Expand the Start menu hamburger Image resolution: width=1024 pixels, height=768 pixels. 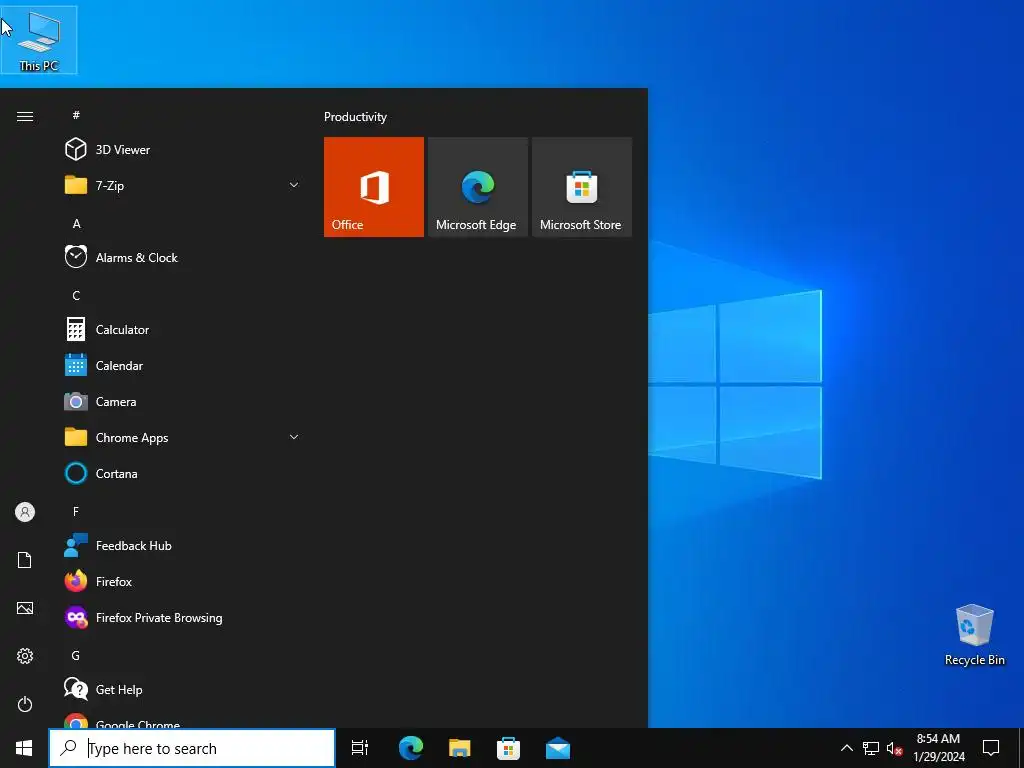(x=25, y=116)
